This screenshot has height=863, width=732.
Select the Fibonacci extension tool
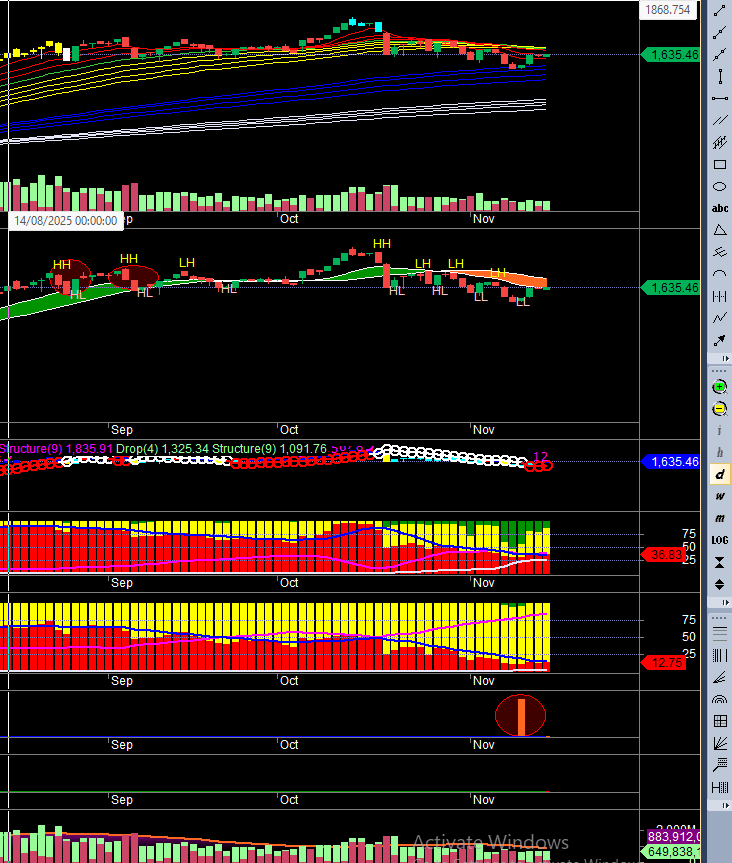tap(719, 766)
